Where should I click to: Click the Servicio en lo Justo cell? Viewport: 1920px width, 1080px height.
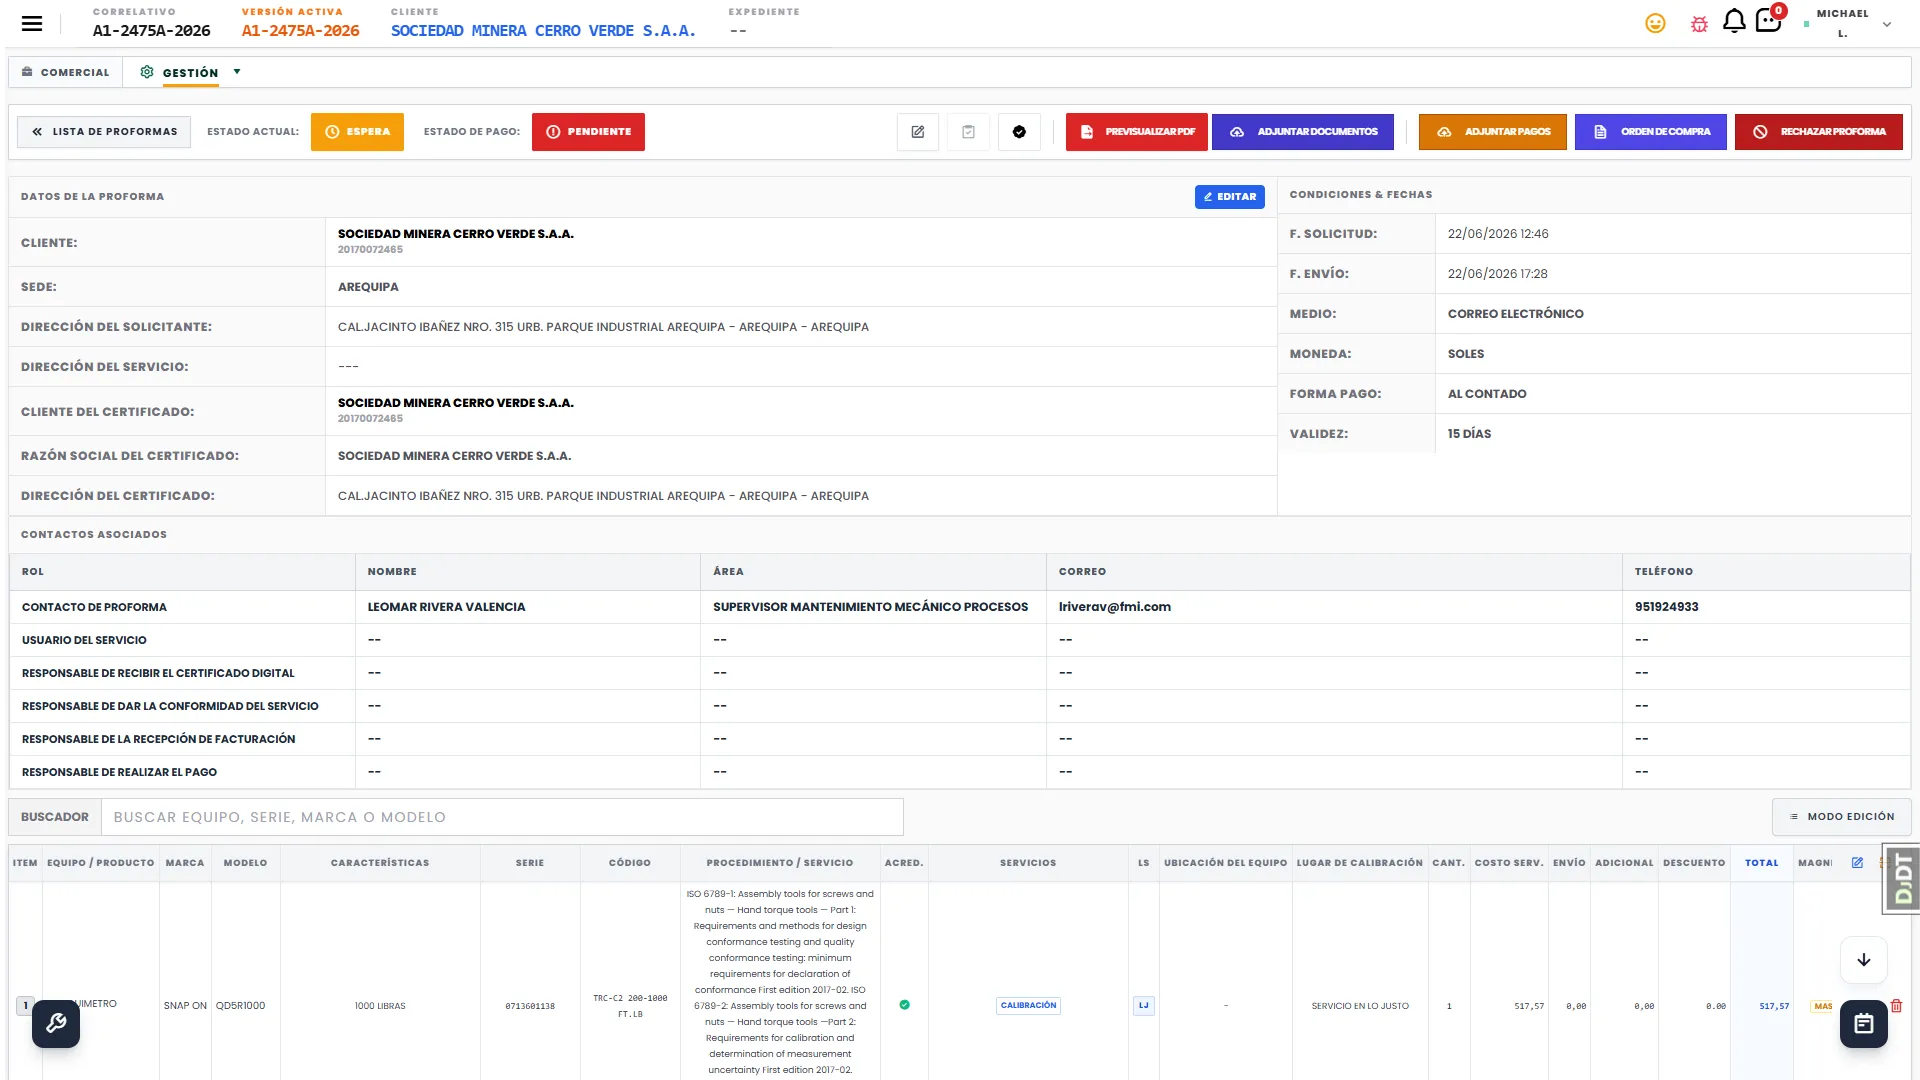tap(1360, 1006)
